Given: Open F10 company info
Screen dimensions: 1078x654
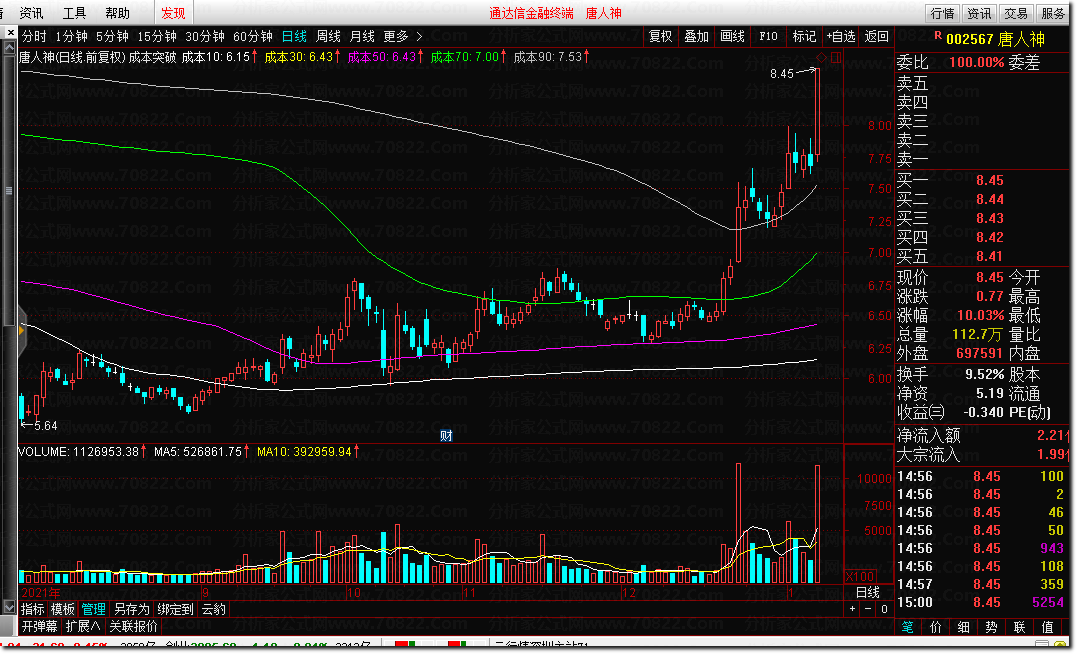Looking at the screenshot, I should click(768, 36).
